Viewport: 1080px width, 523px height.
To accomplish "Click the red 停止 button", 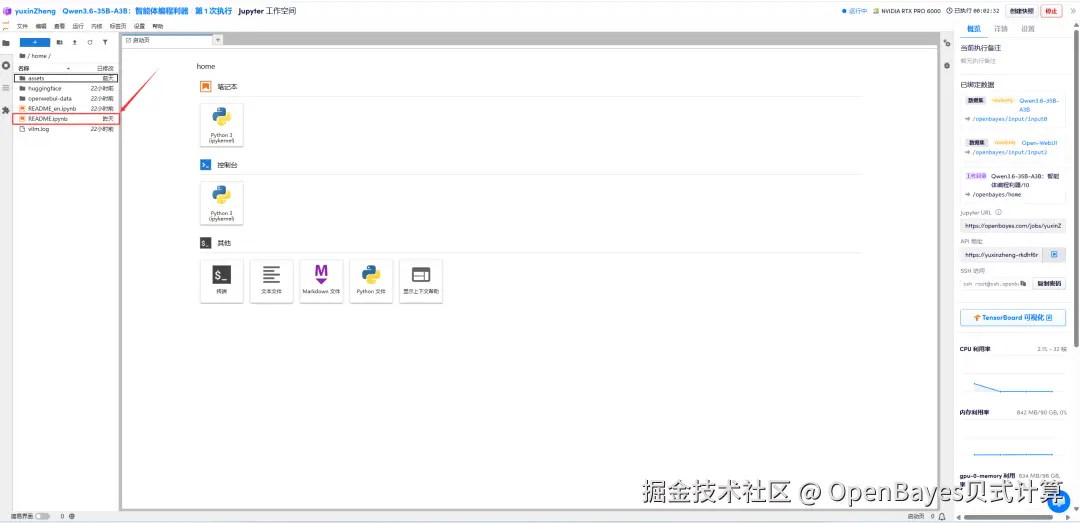I will pyautogui.click(x=1051, y=11).
